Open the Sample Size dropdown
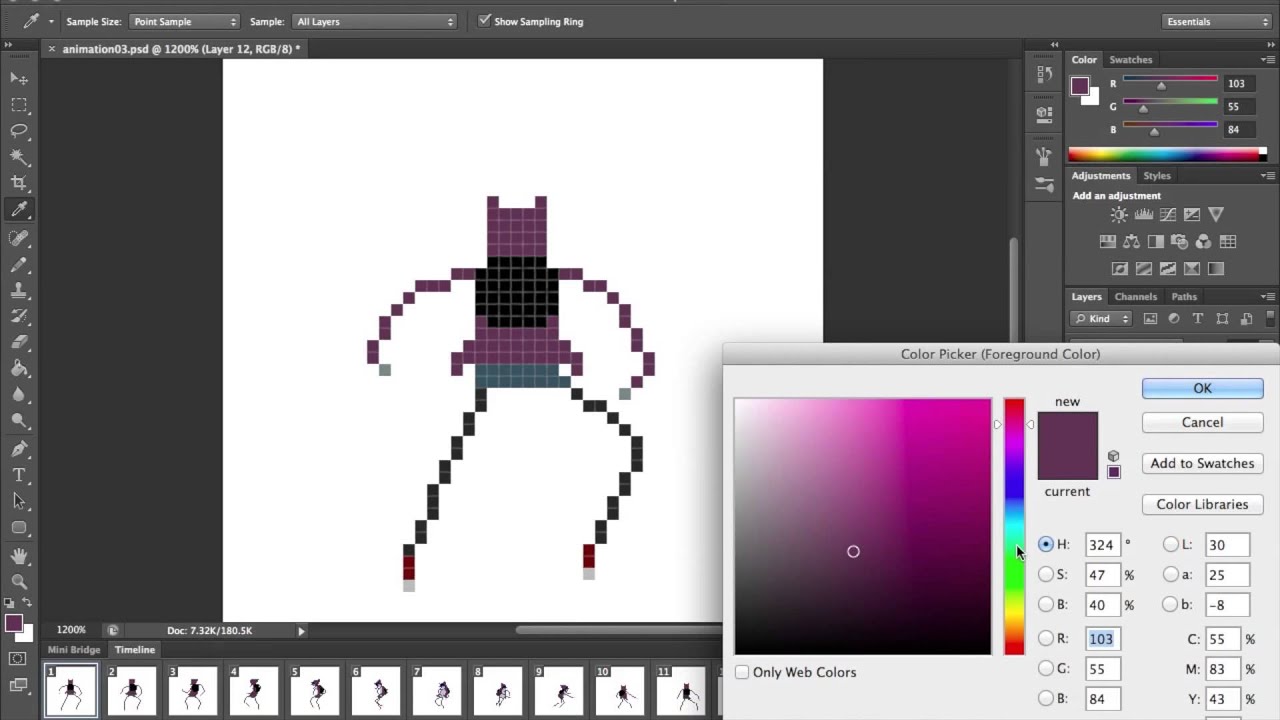This screenshot has width=1280, height=720. [184, 21]
